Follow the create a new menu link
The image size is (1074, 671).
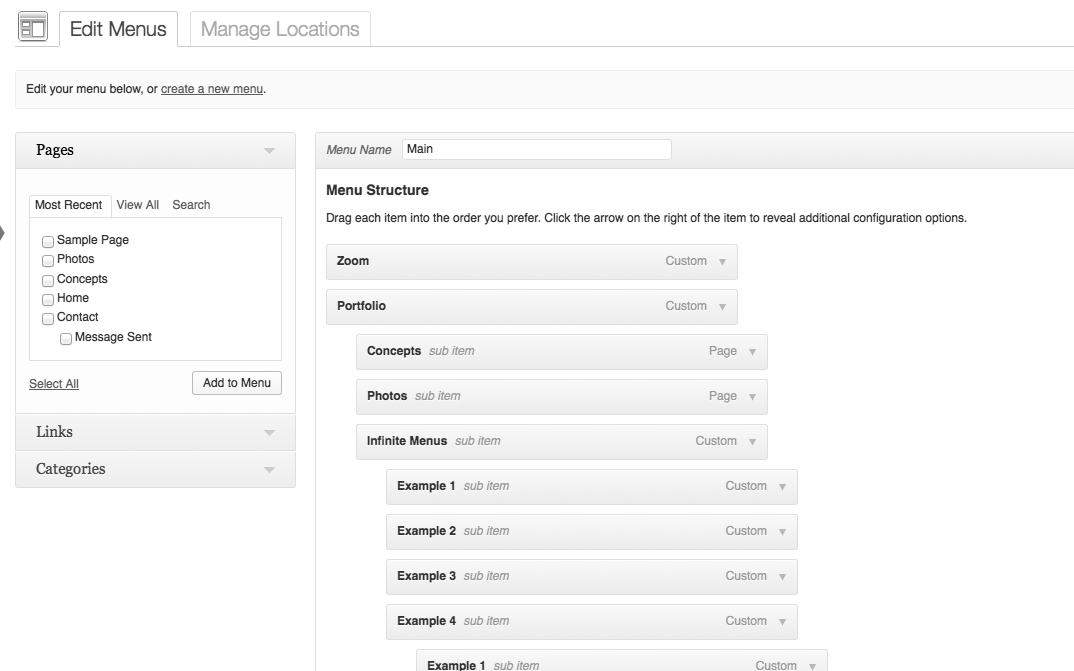pyautogui.click(x=212, y=89)
